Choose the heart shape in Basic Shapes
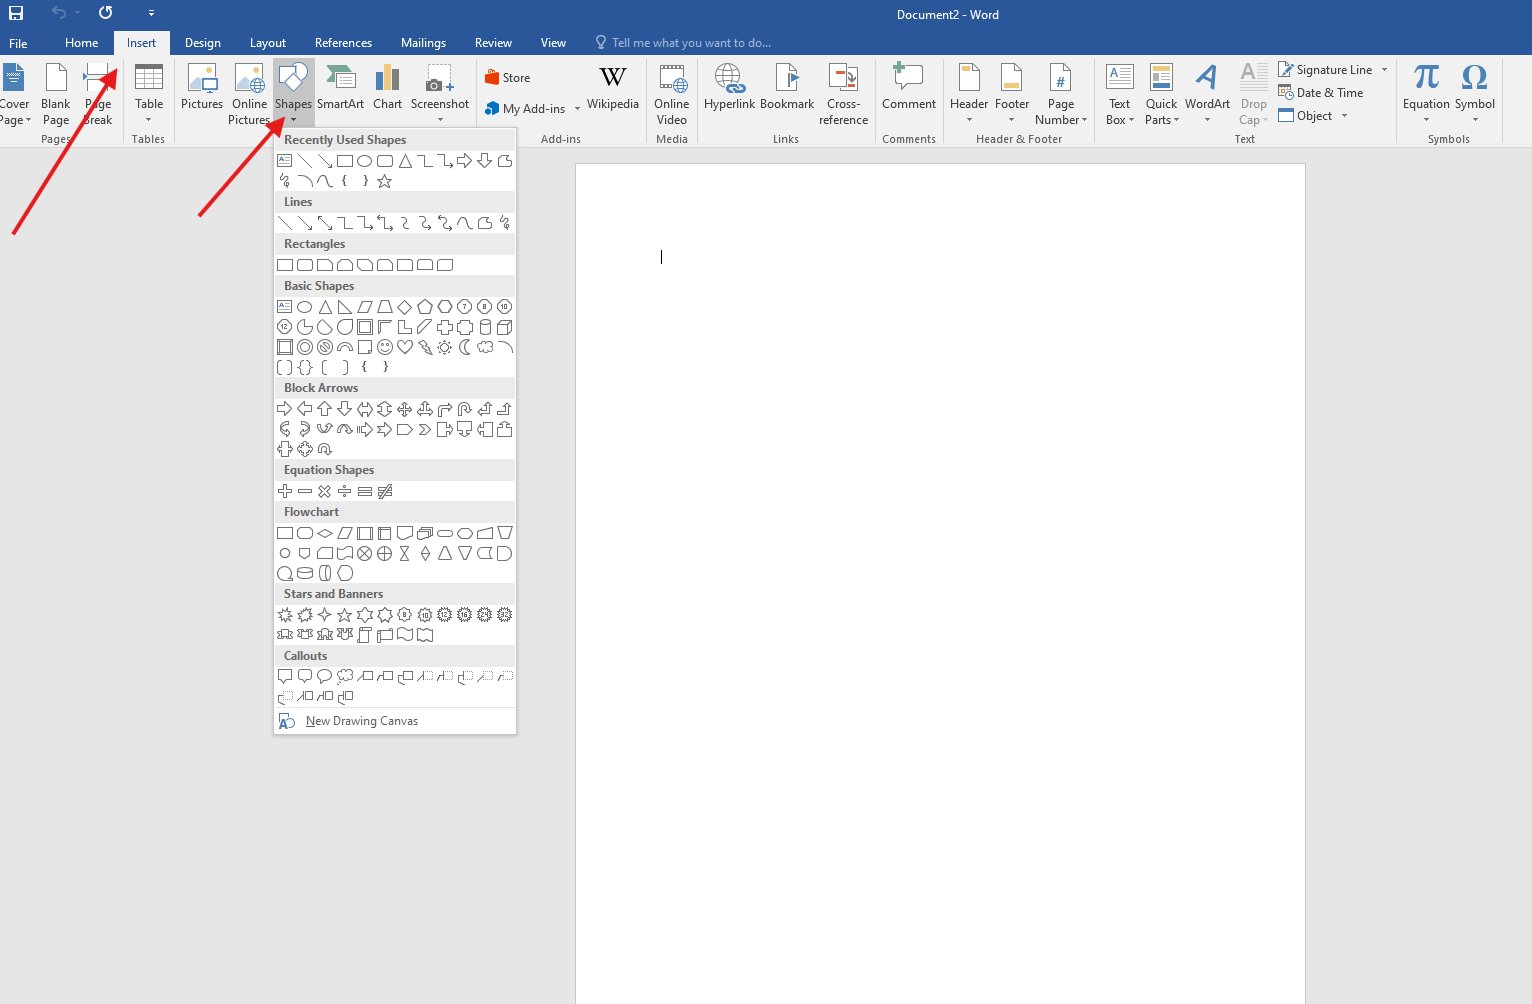This screenshot has height=1004, width=1532. click(x=405, y=347)
